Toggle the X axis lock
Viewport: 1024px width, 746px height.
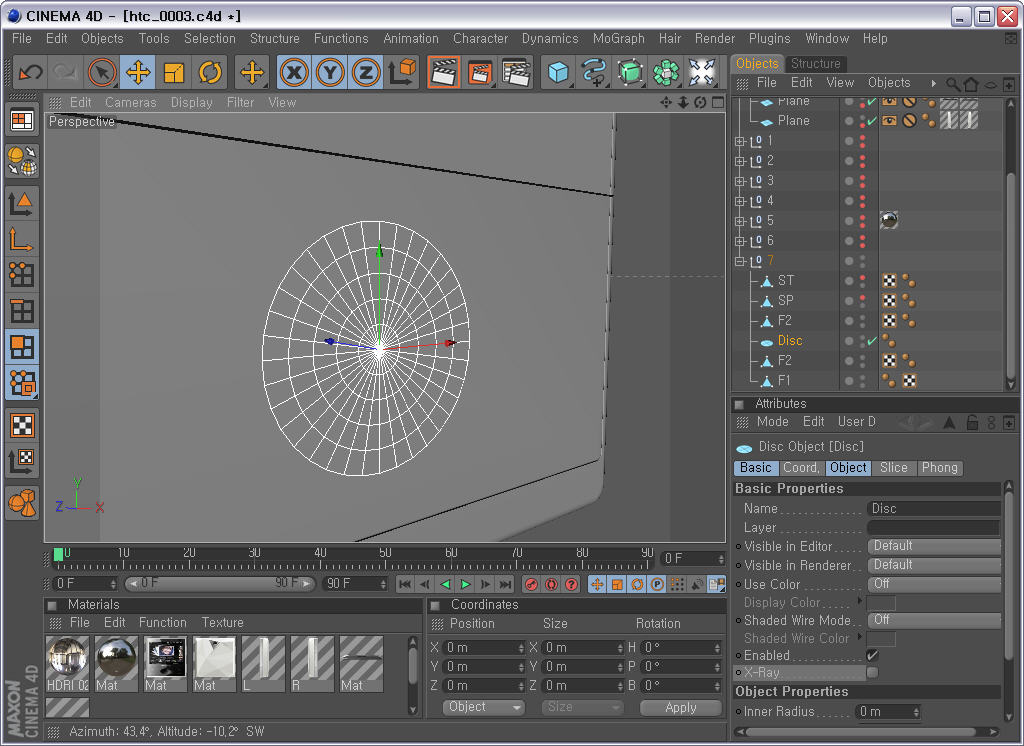[294, 72]
